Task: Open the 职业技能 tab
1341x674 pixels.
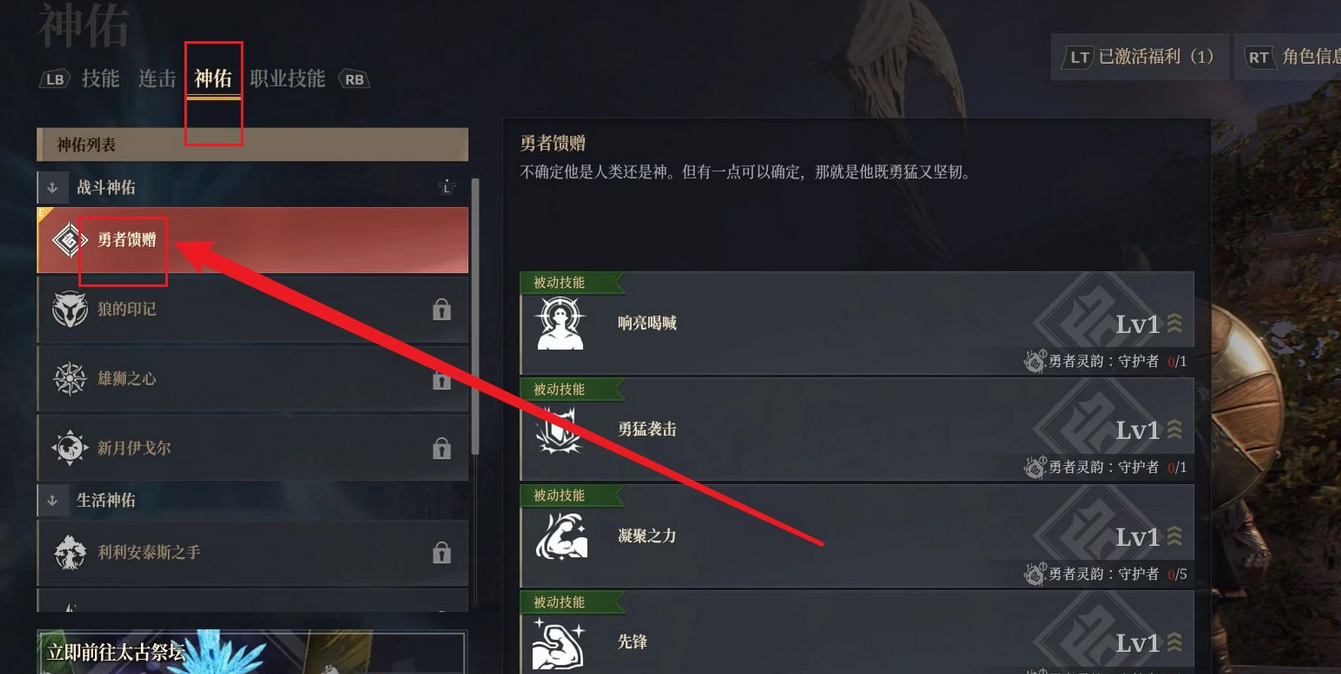Action: [x=287, y=79]
